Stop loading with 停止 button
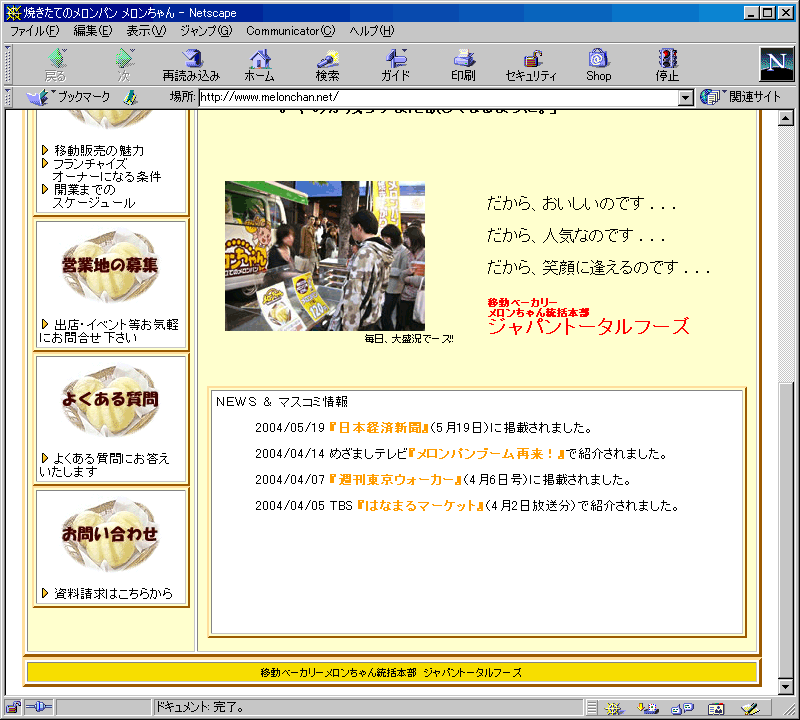The image size is (800, 720). pyautogui.click(x=667, y=65)
